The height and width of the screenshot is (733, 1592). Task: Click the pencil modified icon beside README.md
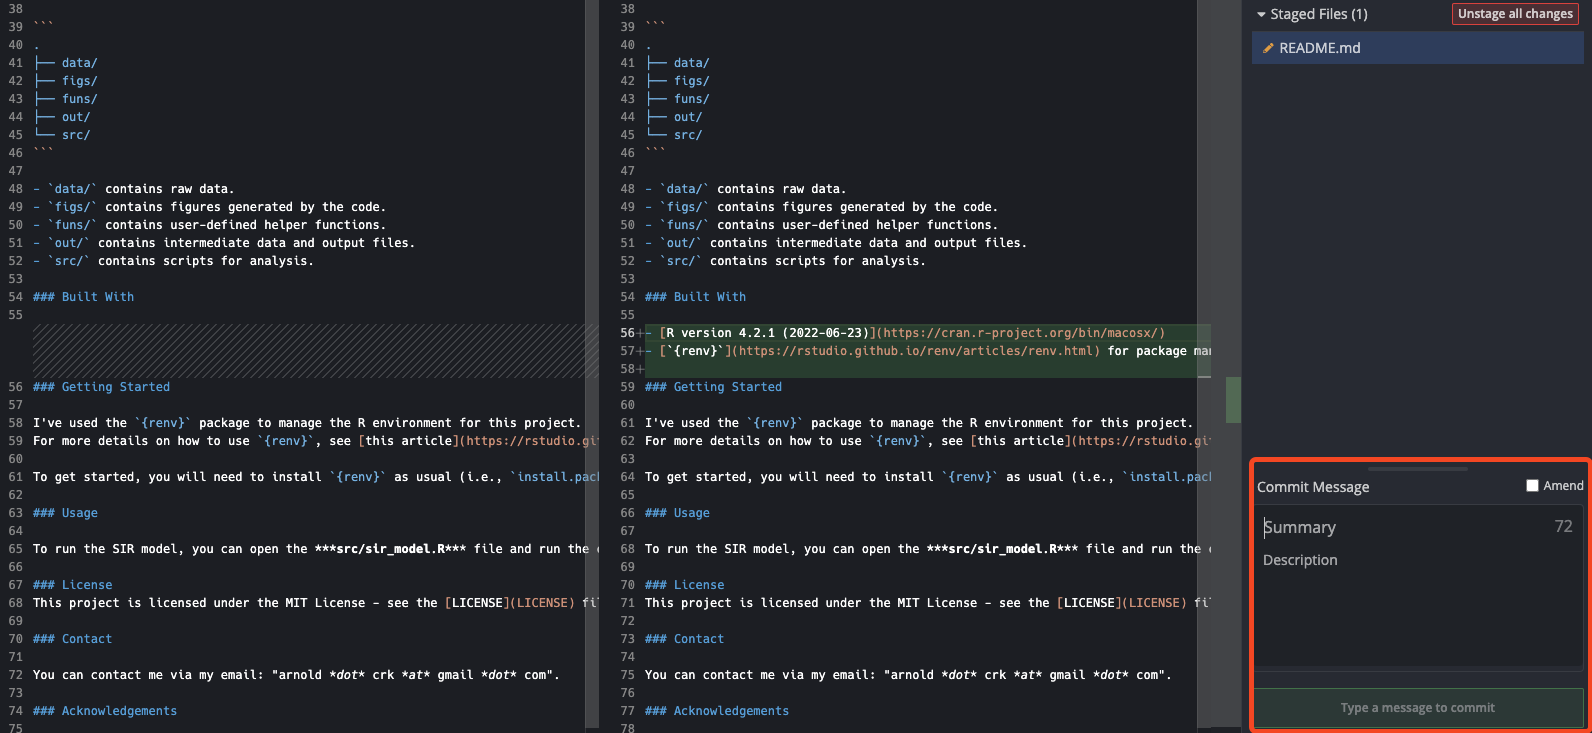(1268, 48)
